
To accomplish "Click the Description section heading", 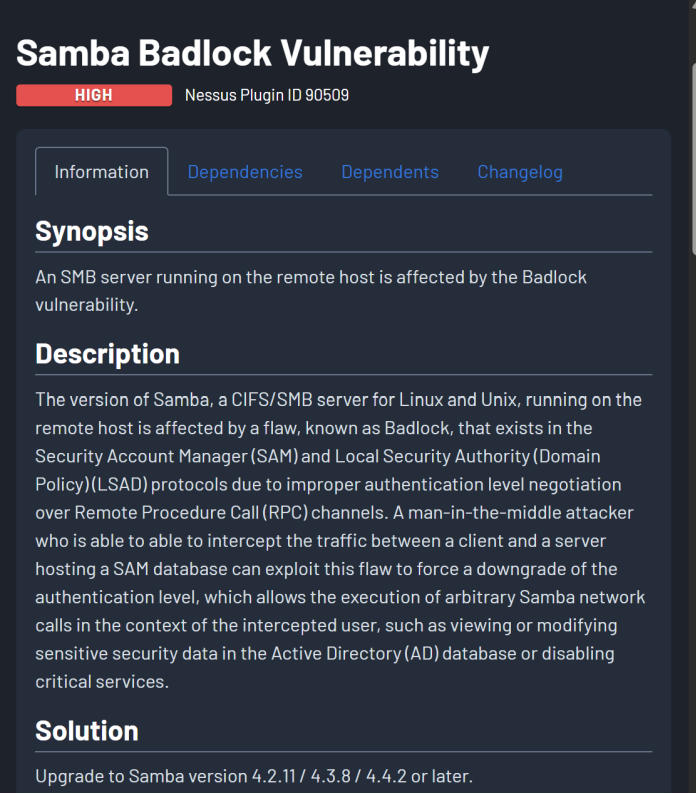I will point(107,354).
